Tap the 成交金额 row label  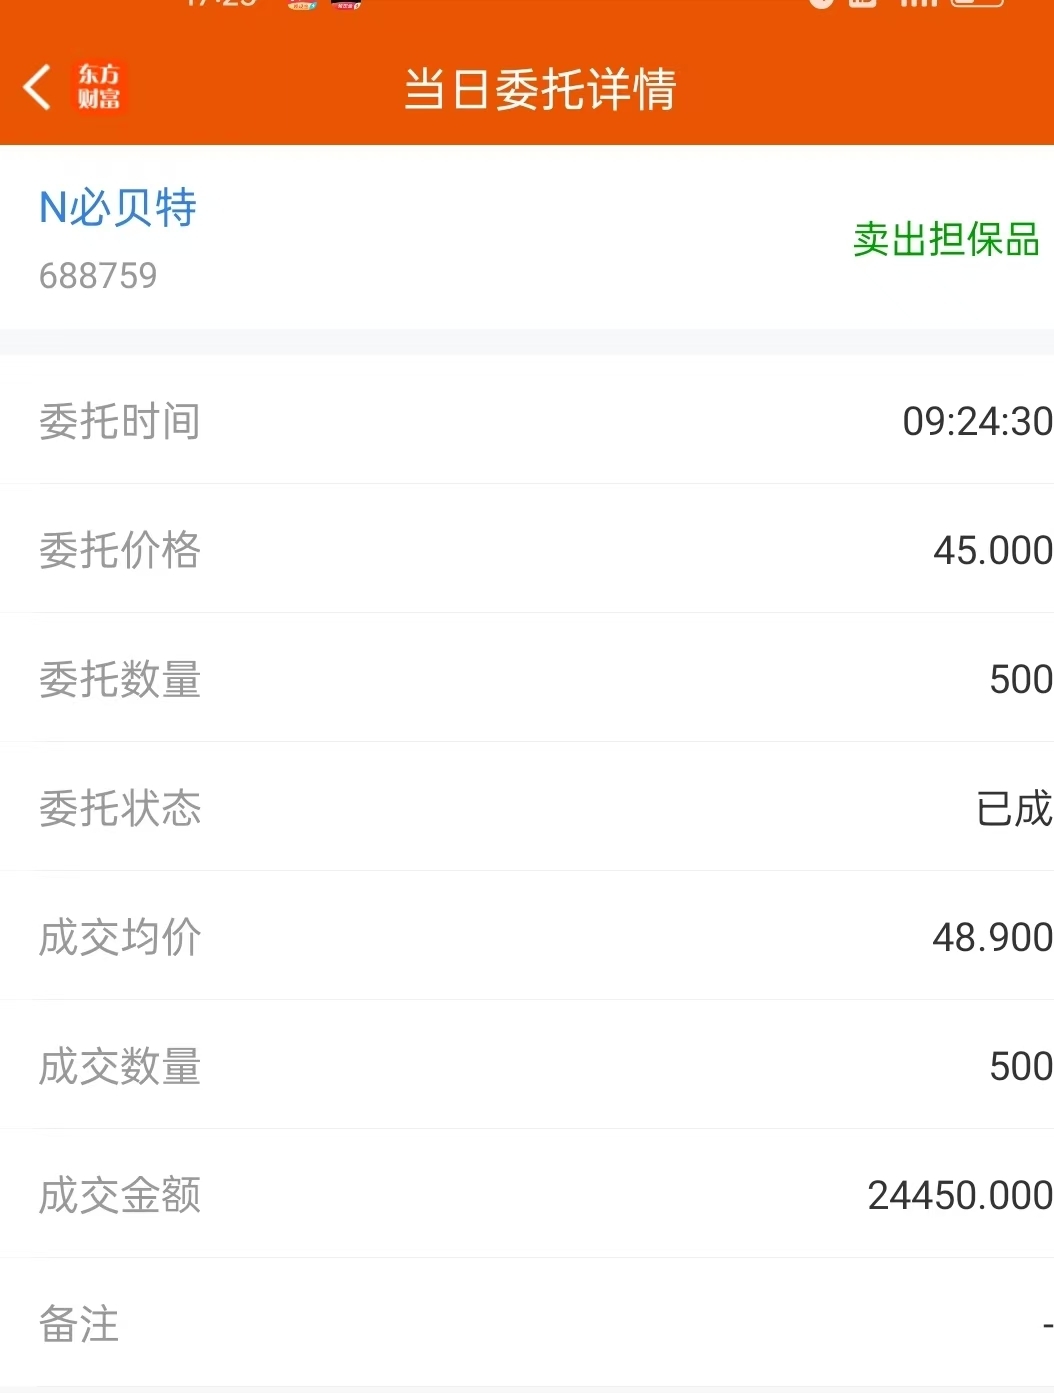120,1195
